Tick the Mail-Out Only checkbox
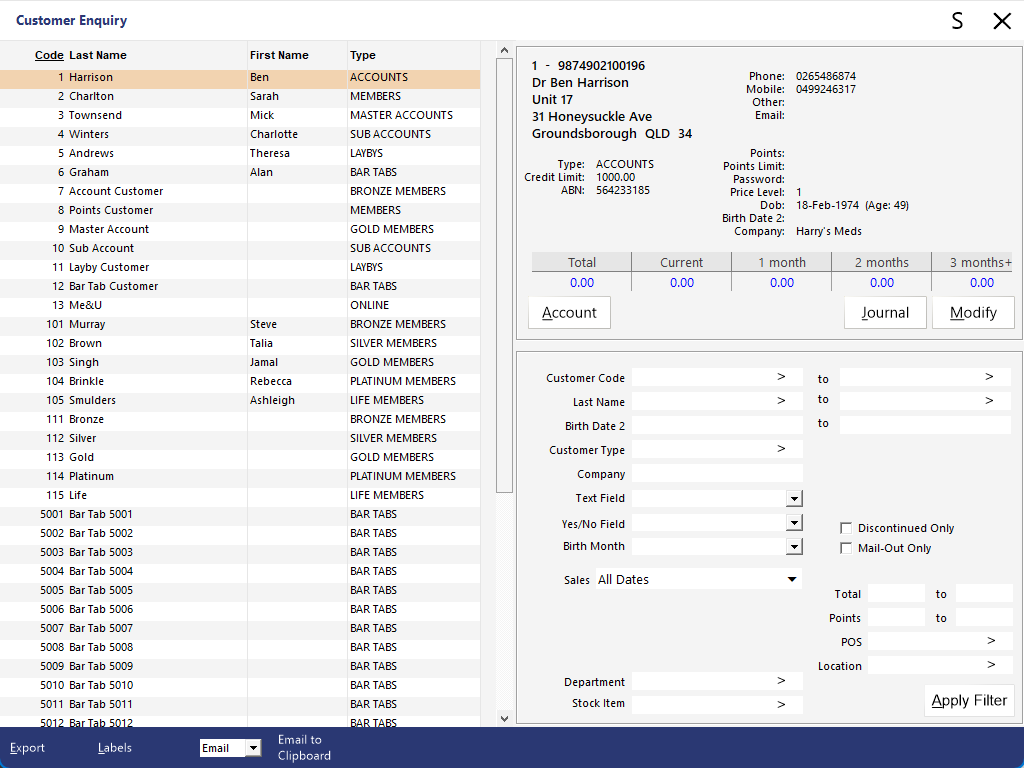1024x768 pixels. 847,548
